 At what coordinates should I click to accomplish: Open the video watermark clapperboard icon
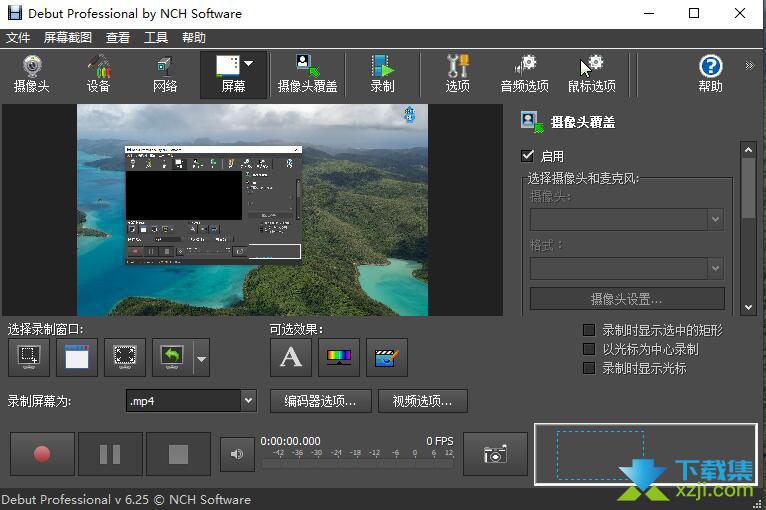click(x=386, y=358)
